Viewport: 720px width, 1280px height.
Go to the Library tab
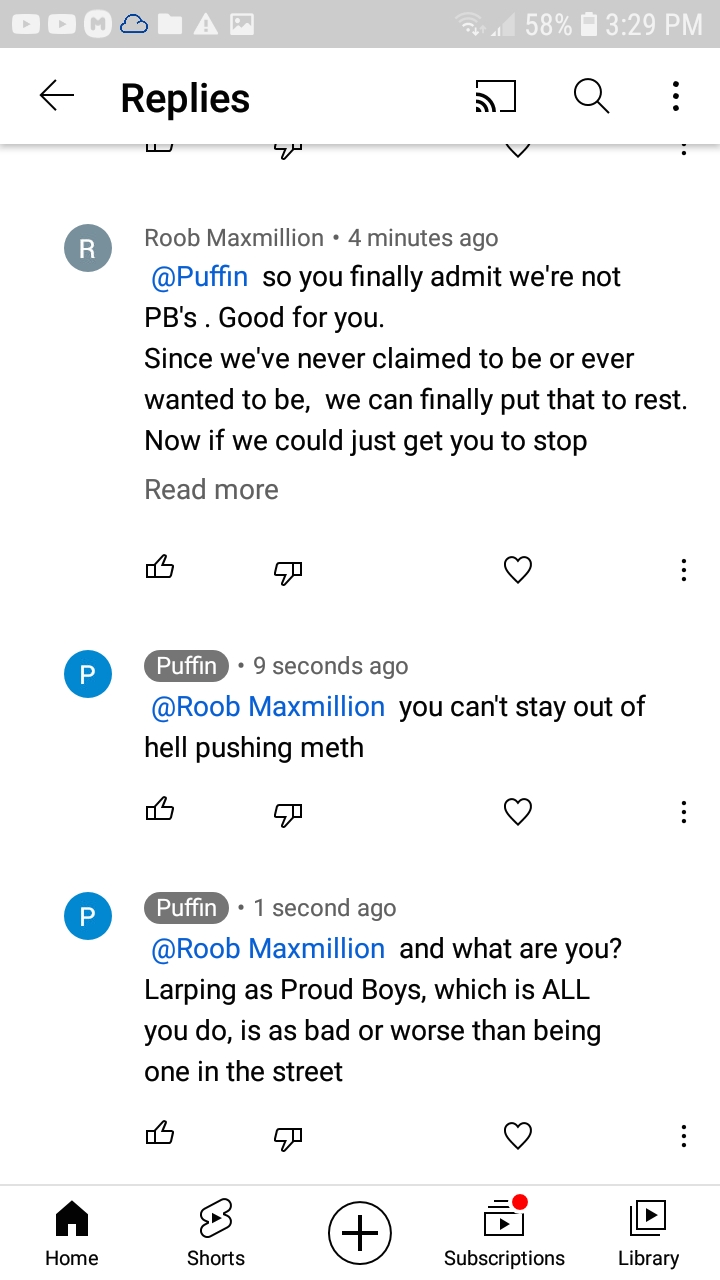pos(648,1234)
